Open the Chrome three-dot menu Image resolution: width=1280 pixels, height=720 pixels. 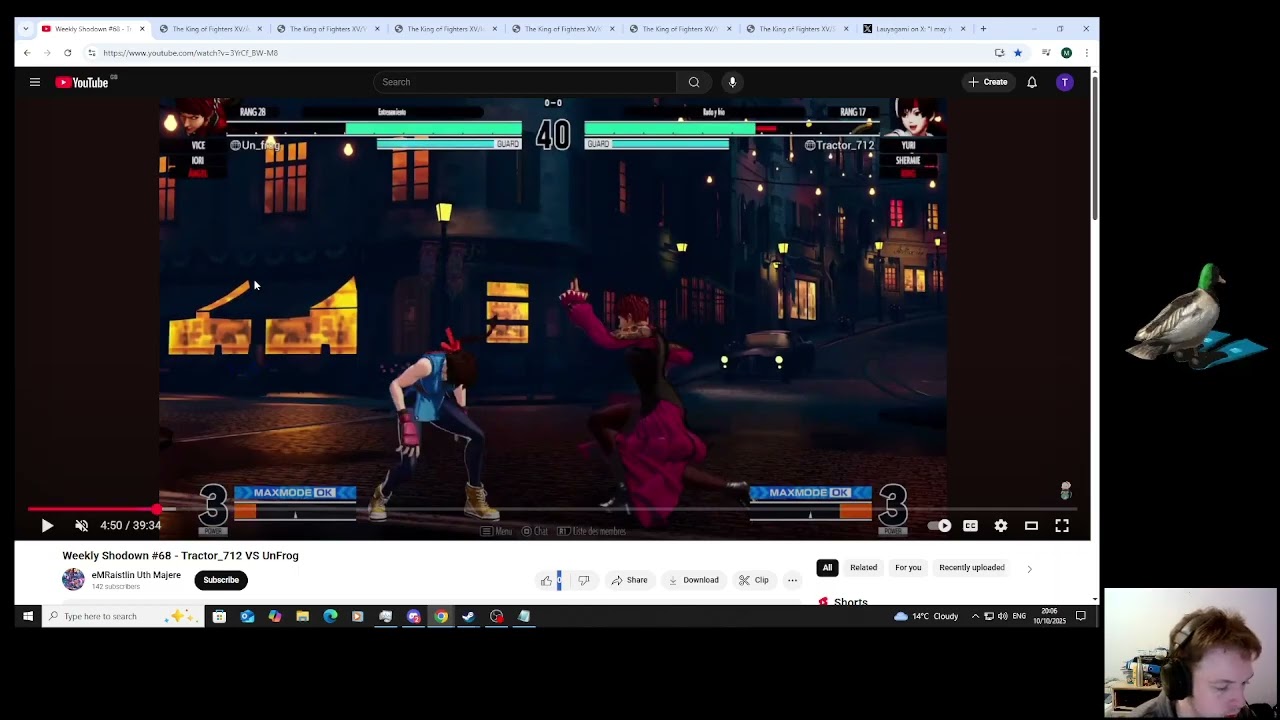coord(1086,53)
